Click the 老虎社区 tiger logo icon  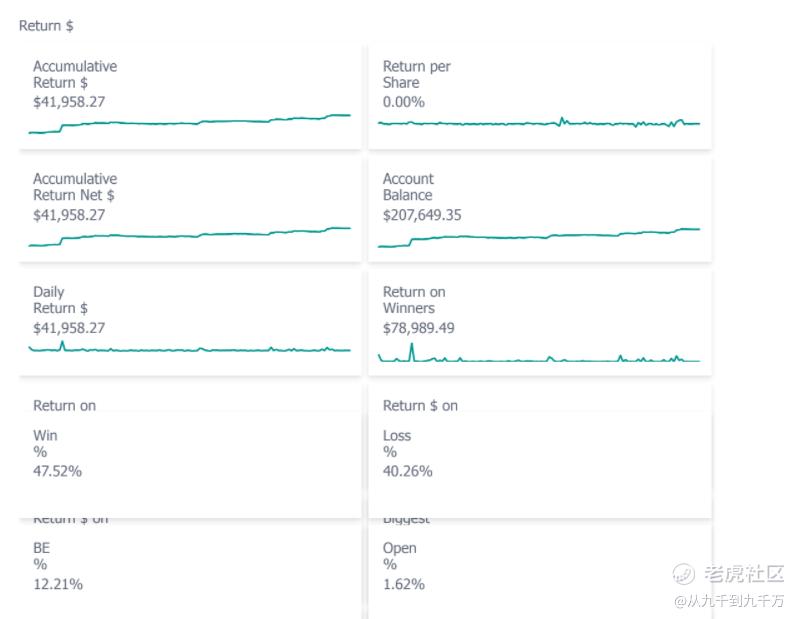tap(683, 574)
